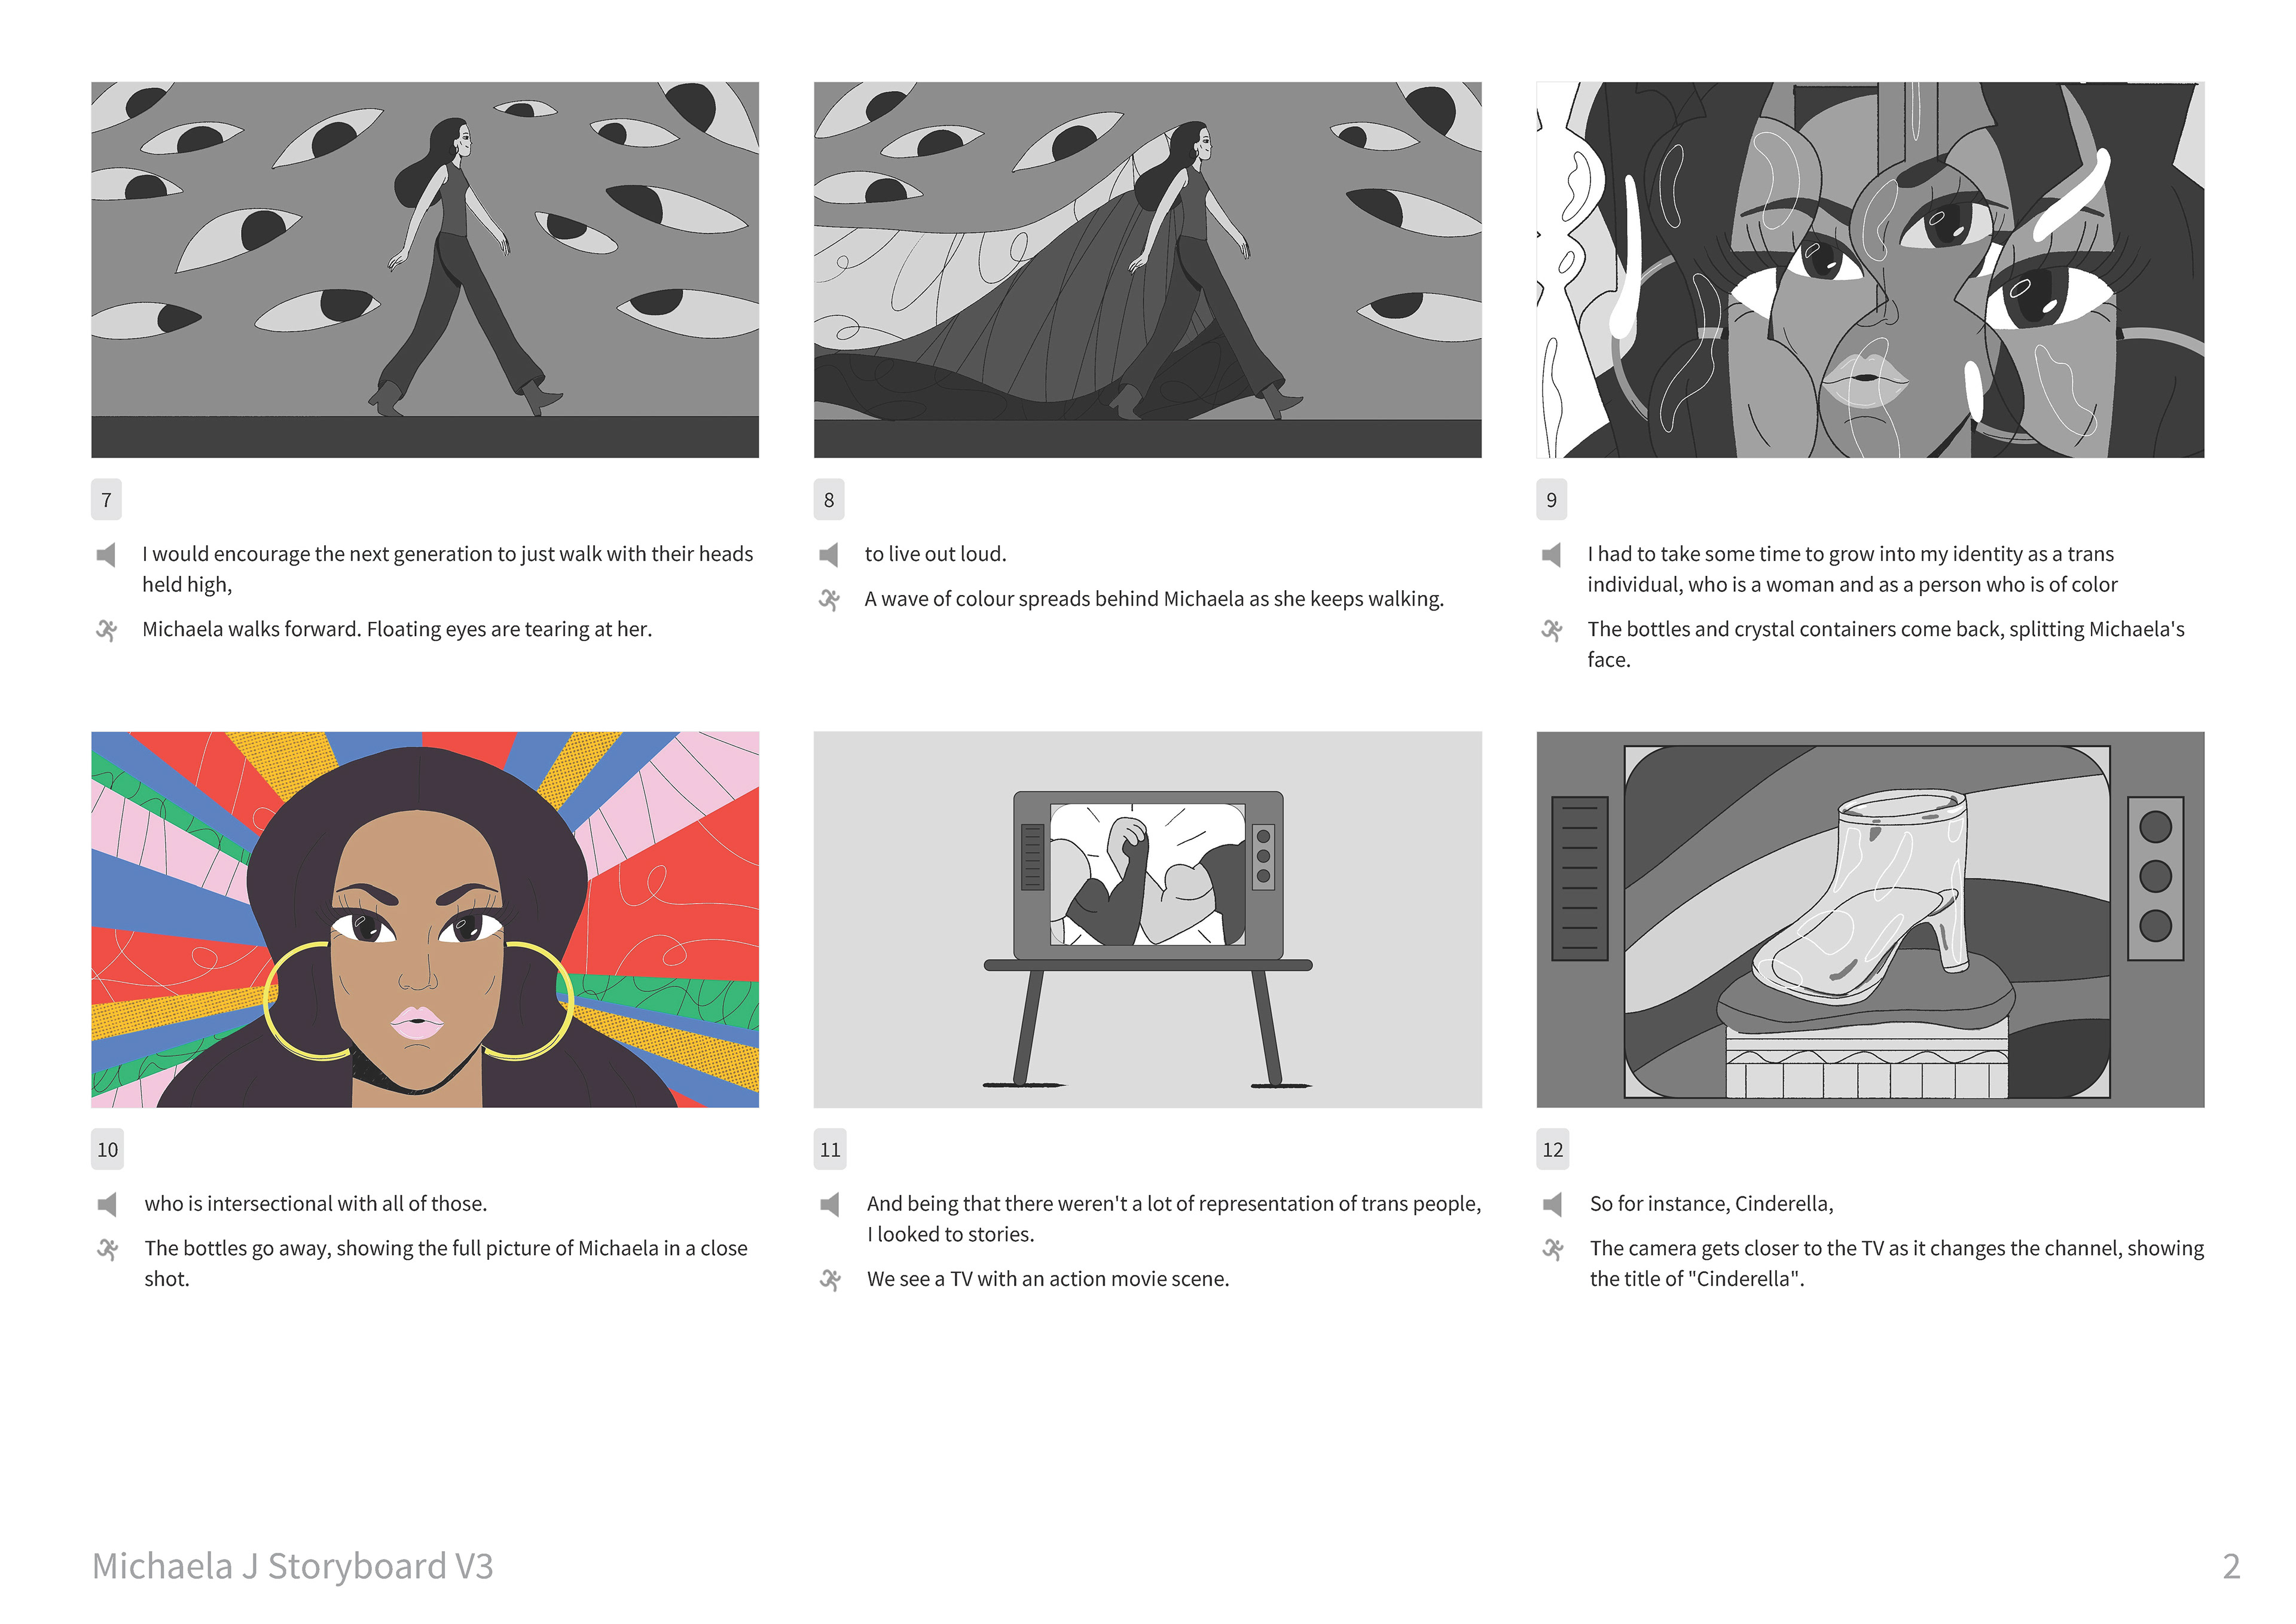The image size is (2296, 1624).
Task: Click the speaker icon beside "So for instance, Cinderella"
Action: click(x=1553, y=1204)
